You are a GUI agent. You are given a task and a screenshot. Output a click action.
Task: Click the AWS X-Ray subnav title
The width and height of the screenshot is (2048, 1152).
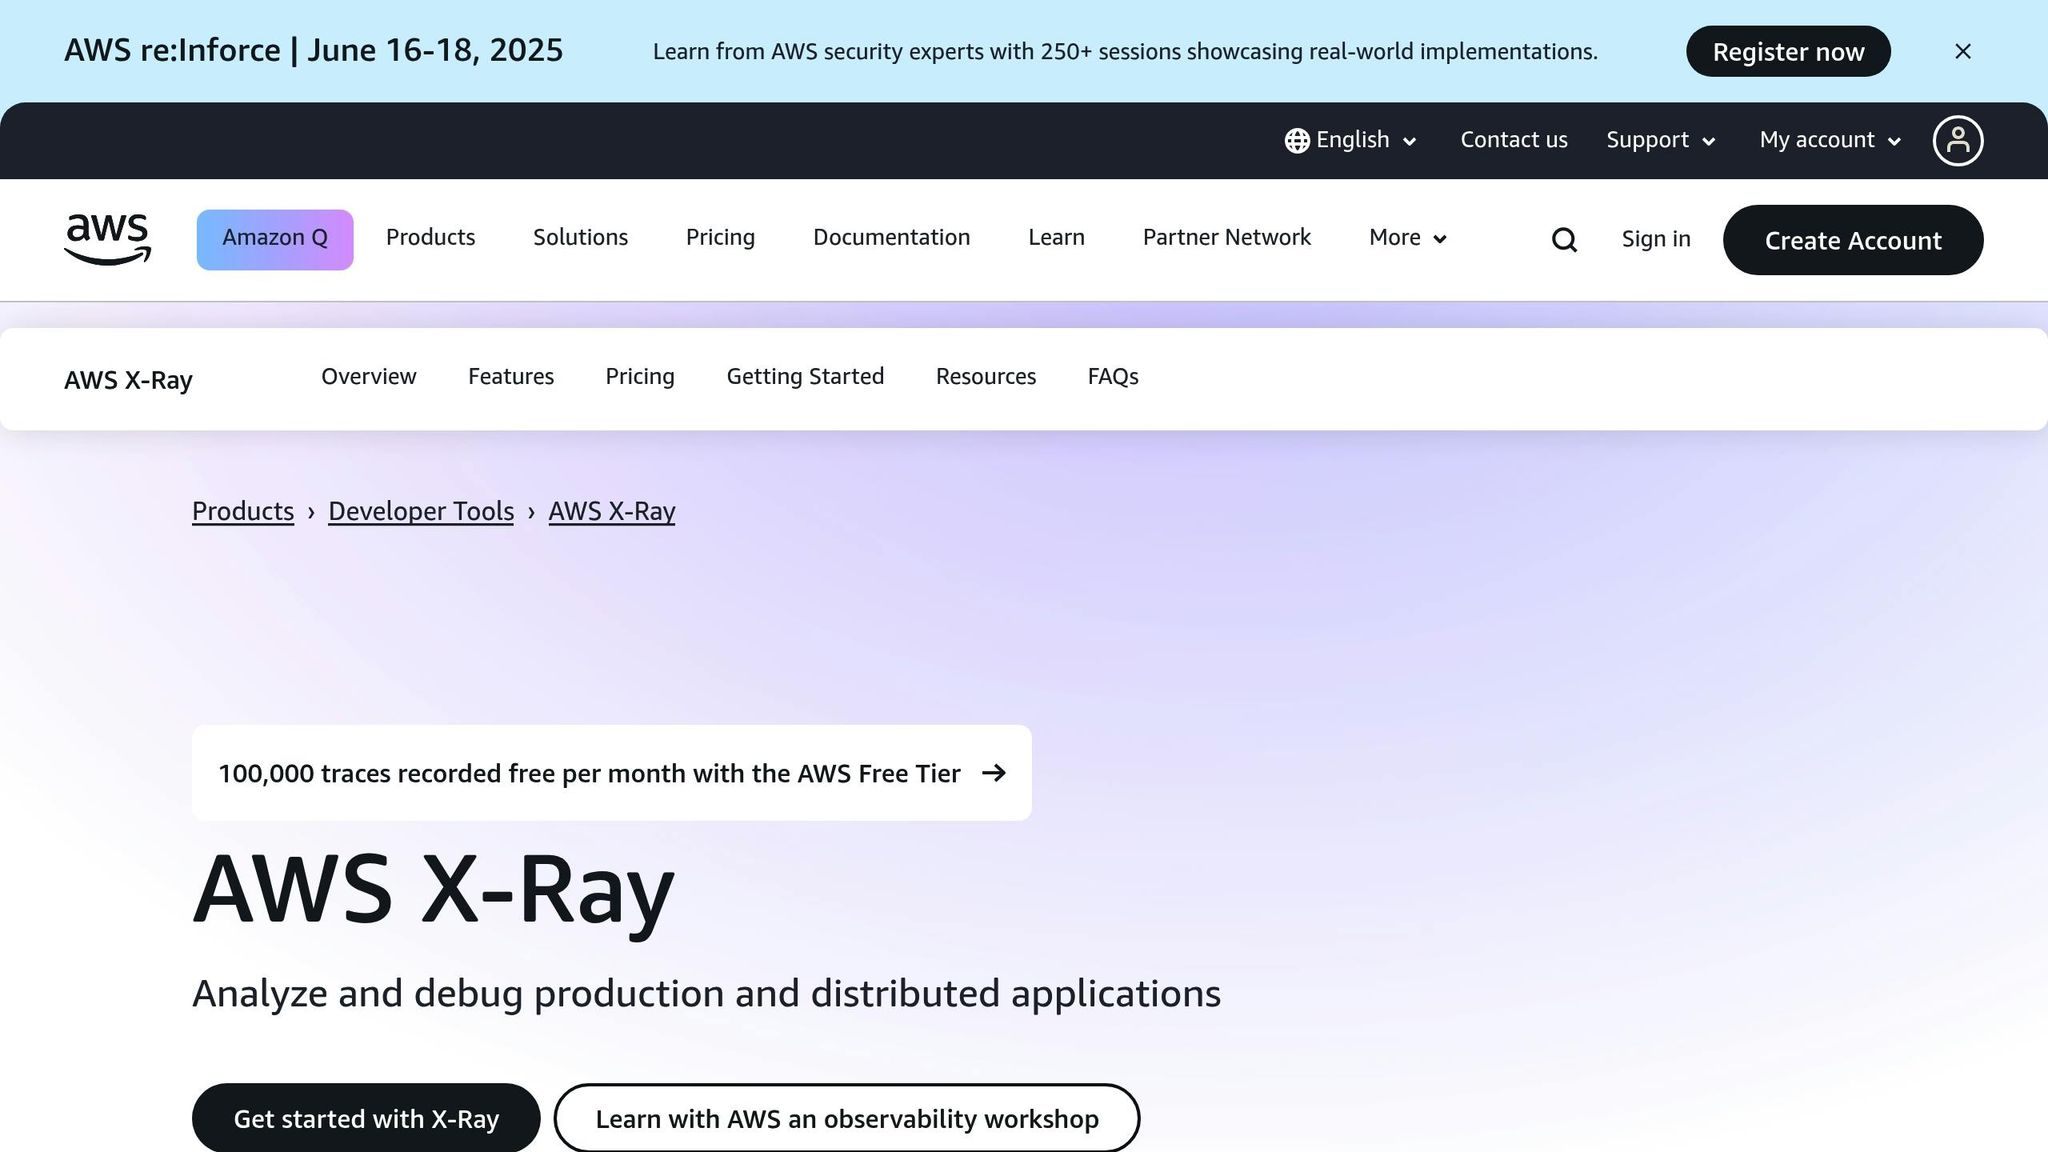click(x=128, y=380)
